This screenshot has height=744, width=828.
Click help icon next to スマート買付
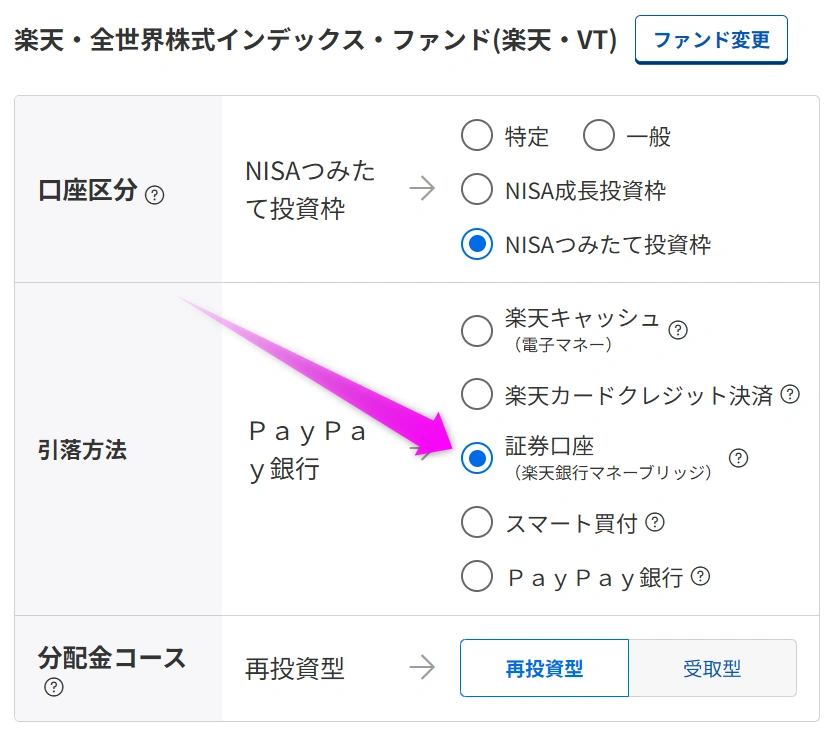pyautogui.click(x=655, y=522)
